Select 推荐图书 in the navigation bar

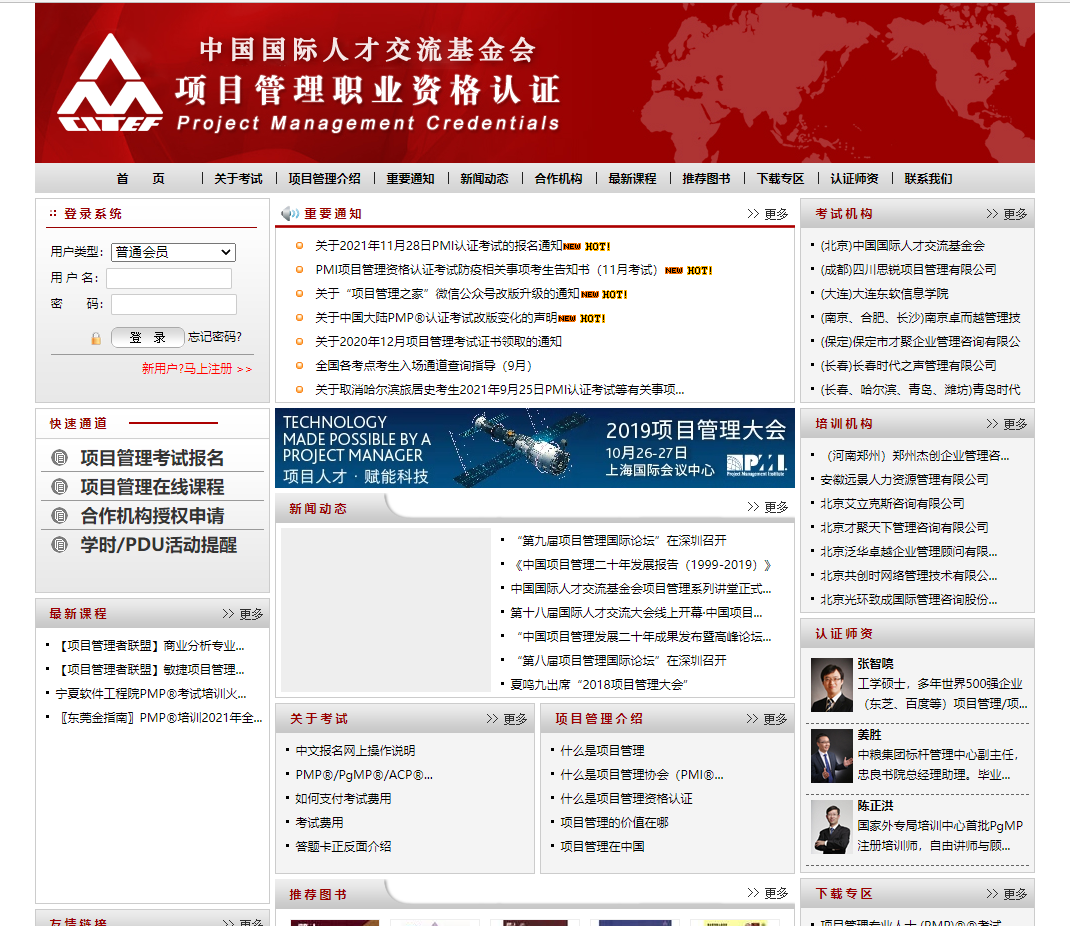point(706,179)
